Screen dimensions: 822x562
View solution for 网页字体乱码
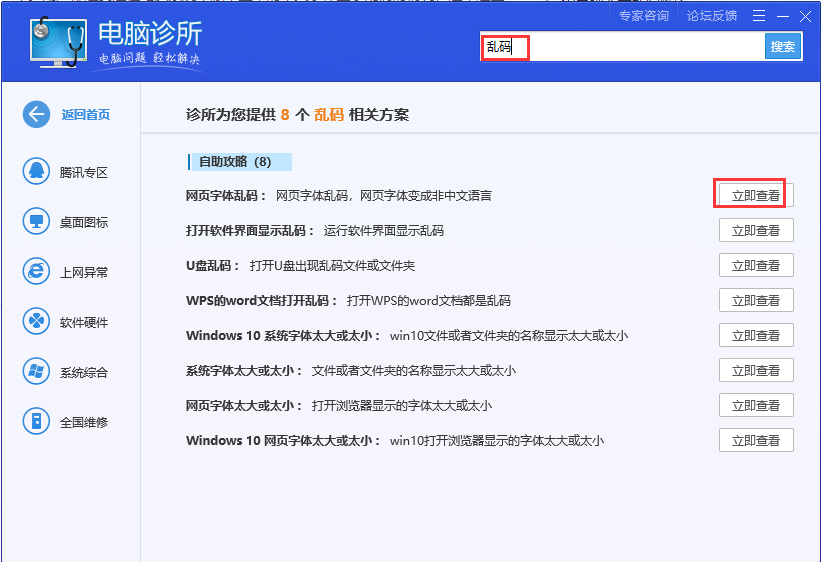[755, 196]
